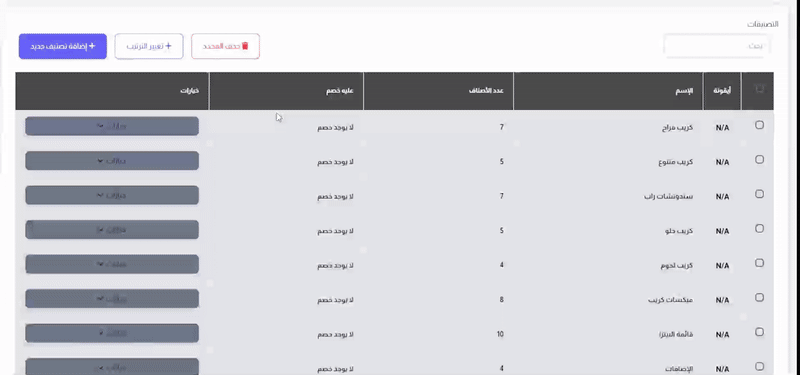
Task: Click the أيقونة column header
Action: [x=722, y=91]
